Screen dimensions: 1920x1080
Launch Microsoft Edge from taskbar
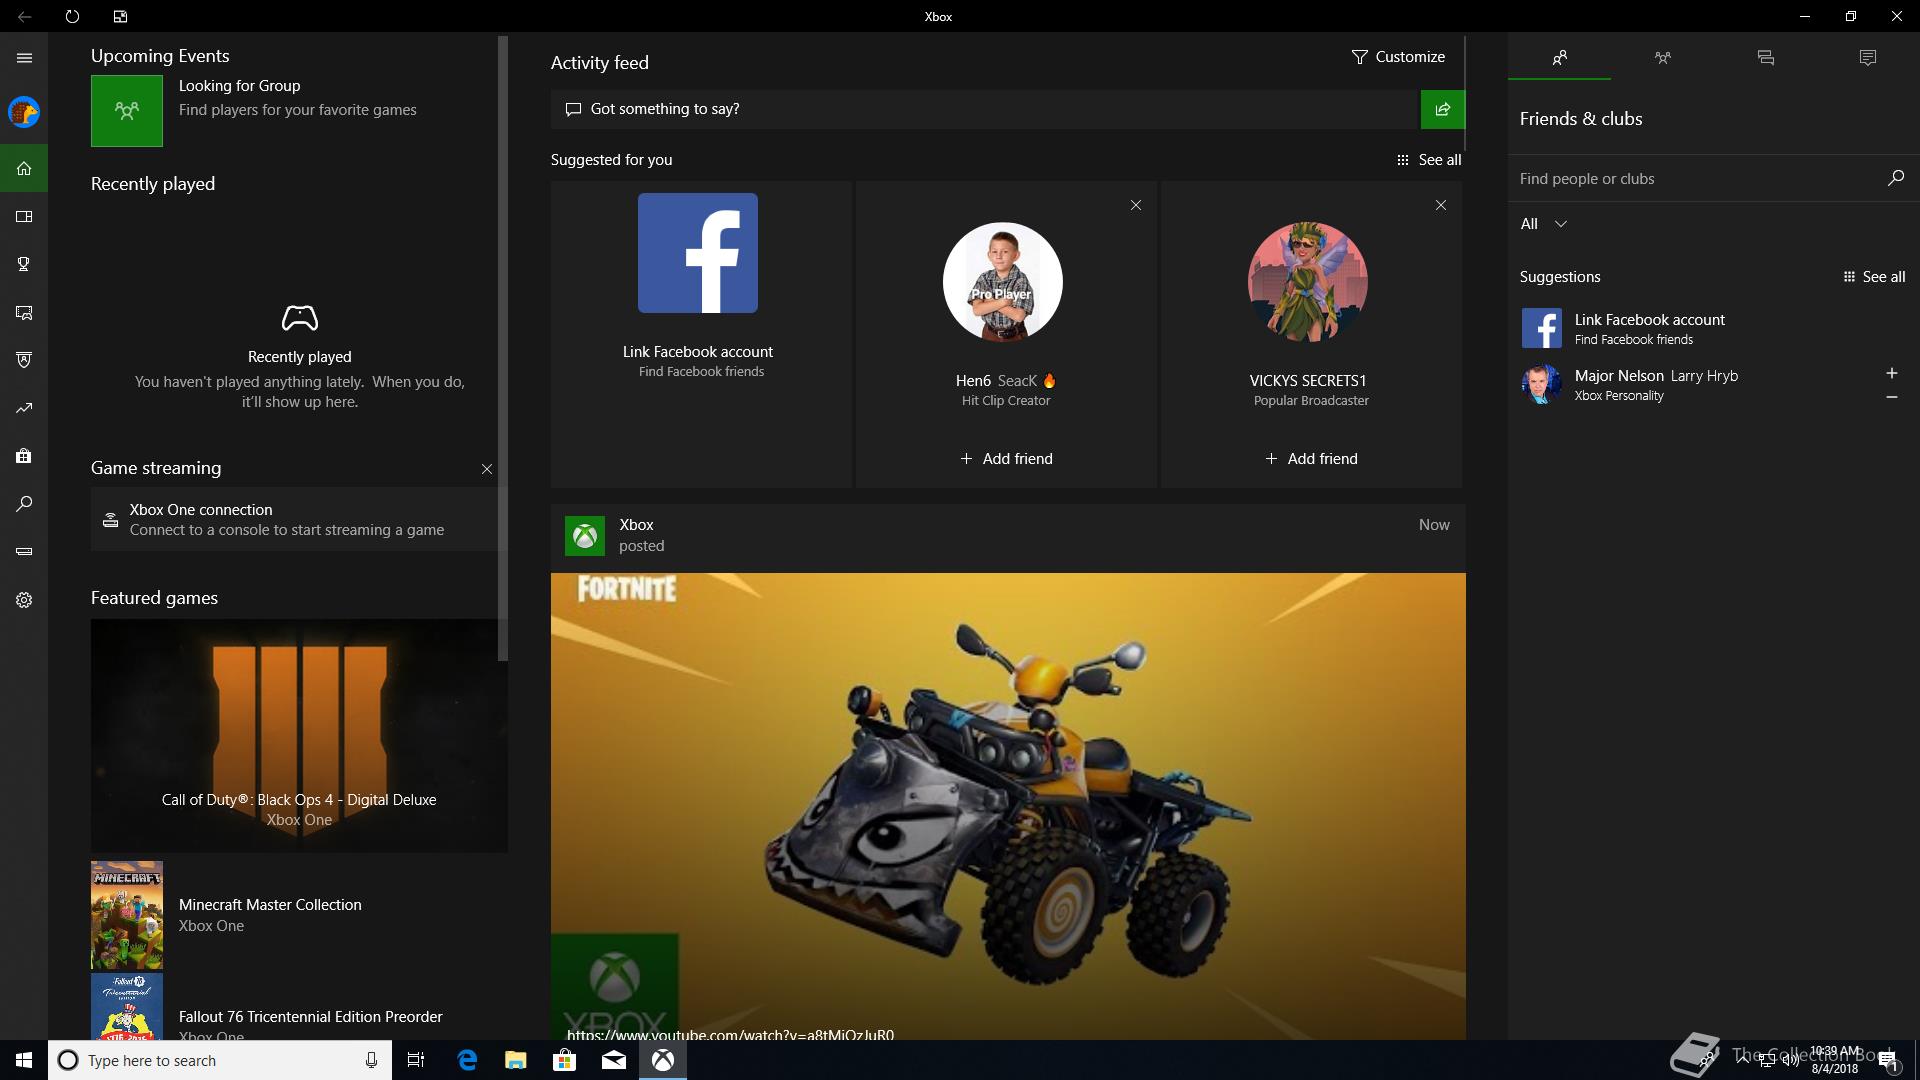coord(467,1060)
